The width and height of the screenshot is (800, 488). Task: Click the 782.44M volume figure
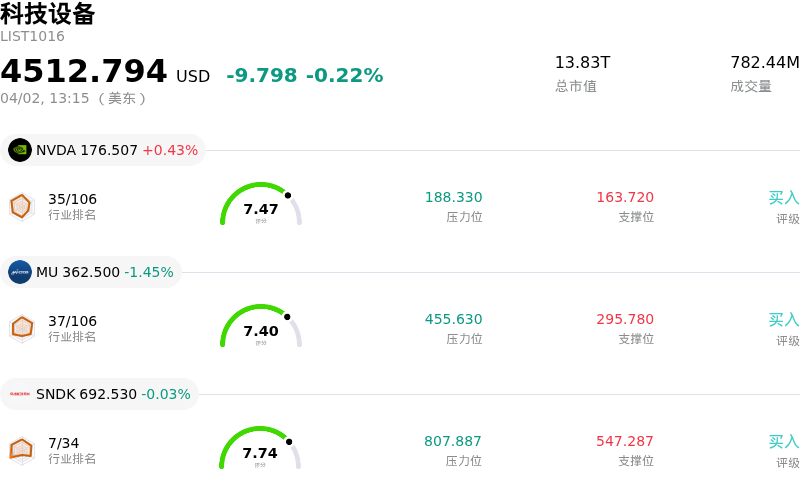pos(764,63)
